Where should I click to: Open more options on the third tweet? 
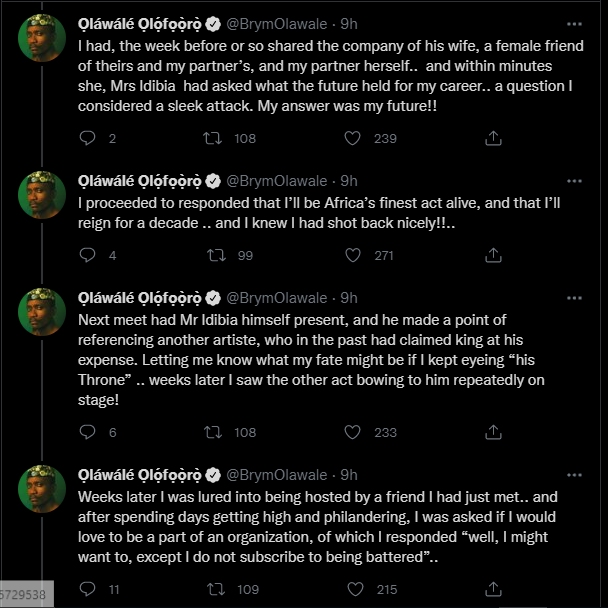[x=574, y=297]
